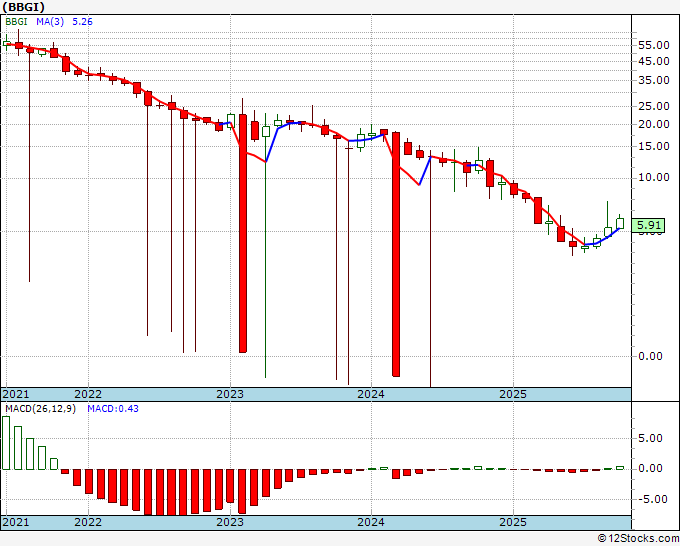Click 2024 on the MACD time axis
680x546 pixels.
(x=371, y=522)
